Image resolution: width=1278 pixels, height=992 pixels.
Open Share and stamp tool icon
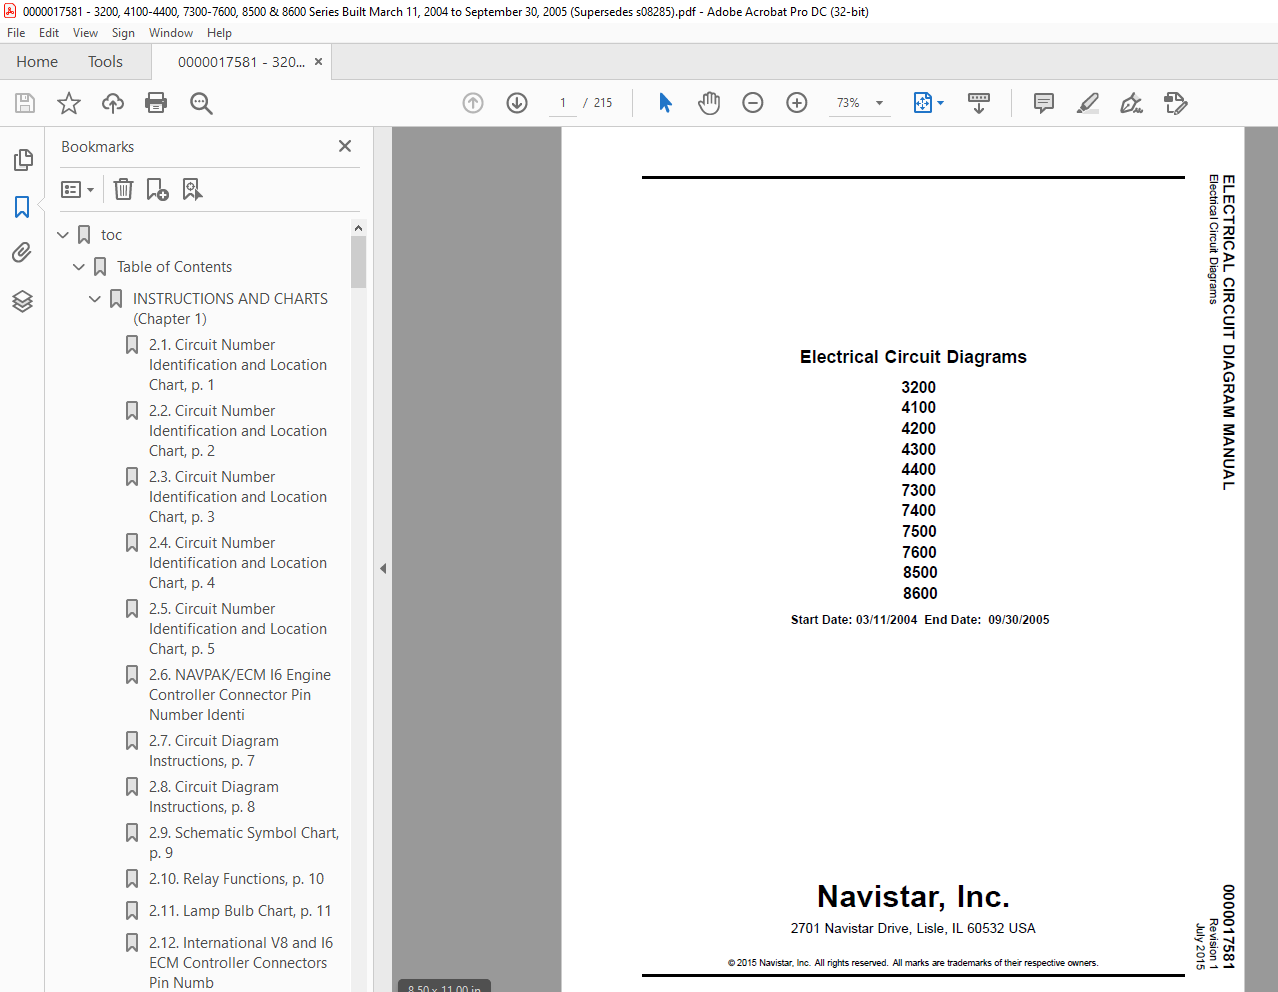(x=1176, y=103)
